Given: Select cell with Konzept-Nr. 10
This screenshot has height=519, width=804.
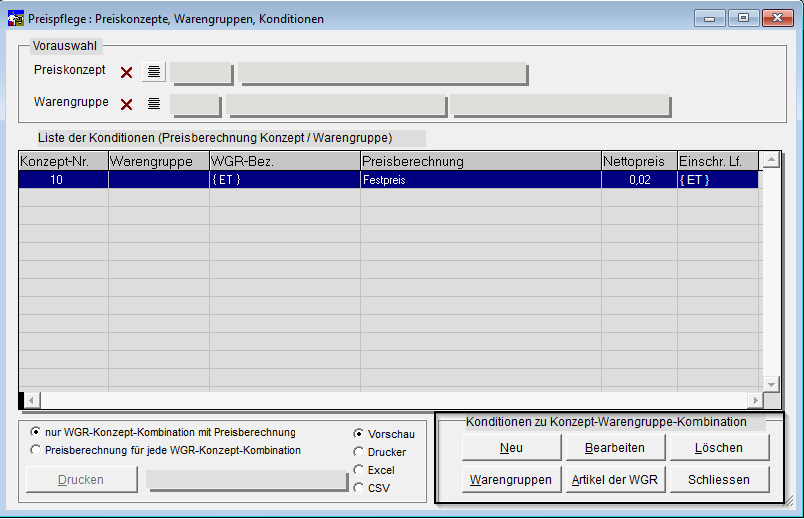Looking at the screenshot, I should pos(63,179).
